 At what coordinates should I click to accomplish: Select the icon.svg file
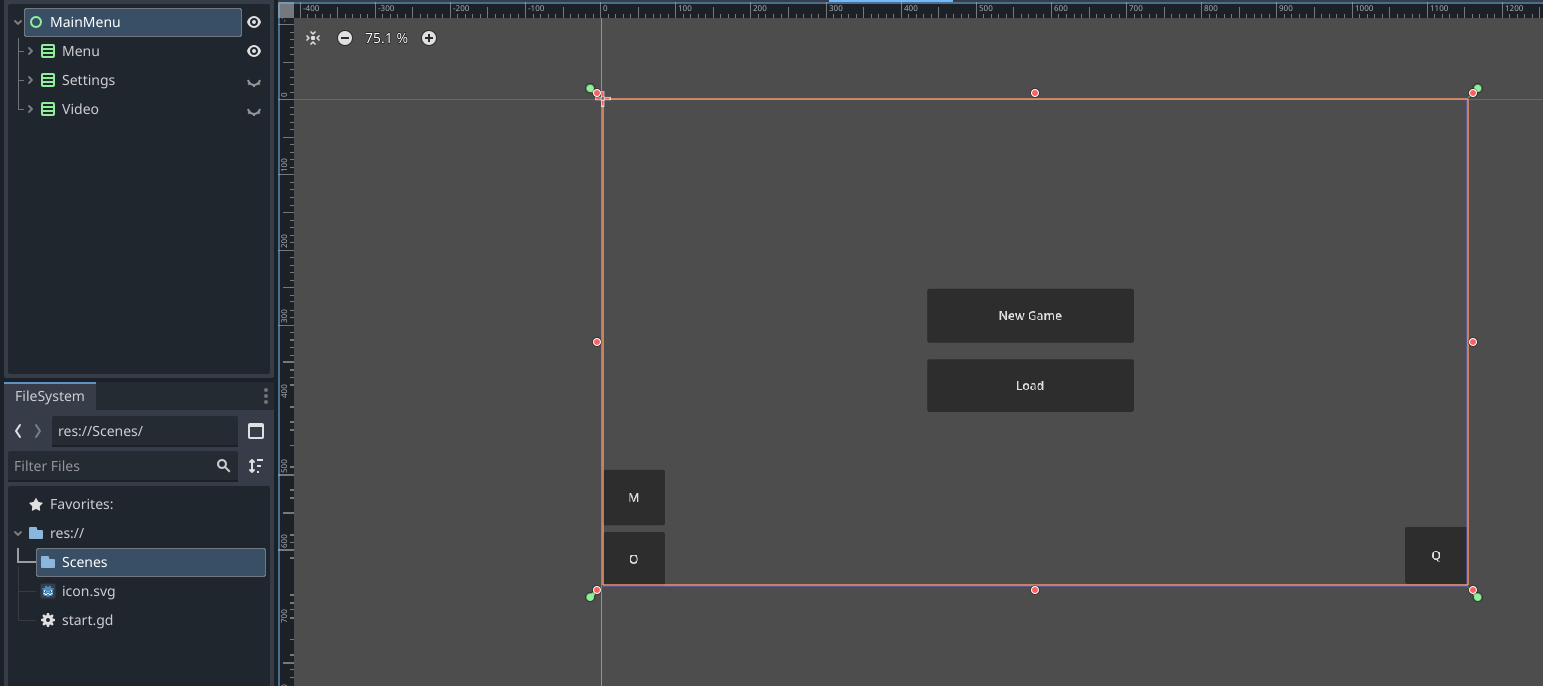point(88,591)
